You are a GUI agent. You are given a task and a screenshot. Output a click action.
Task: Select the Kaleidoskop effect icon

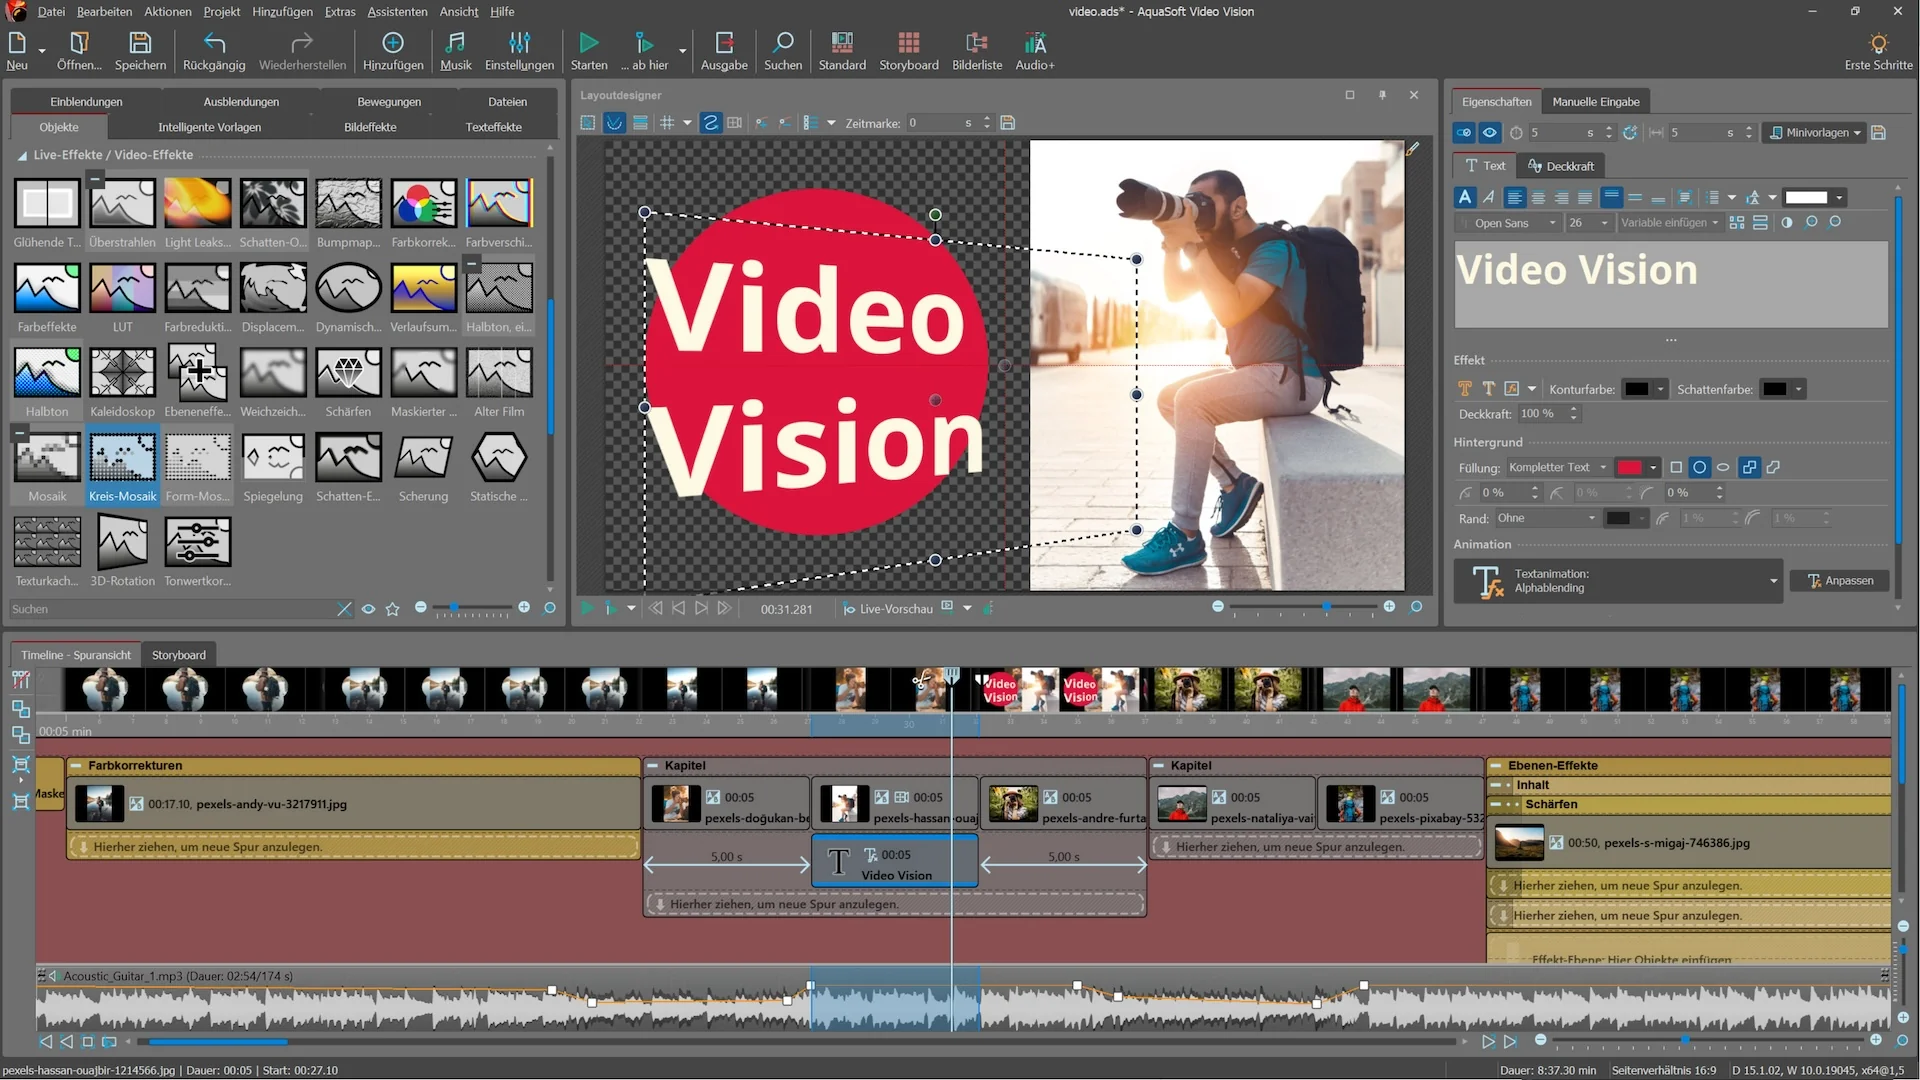tap(122, 373)
